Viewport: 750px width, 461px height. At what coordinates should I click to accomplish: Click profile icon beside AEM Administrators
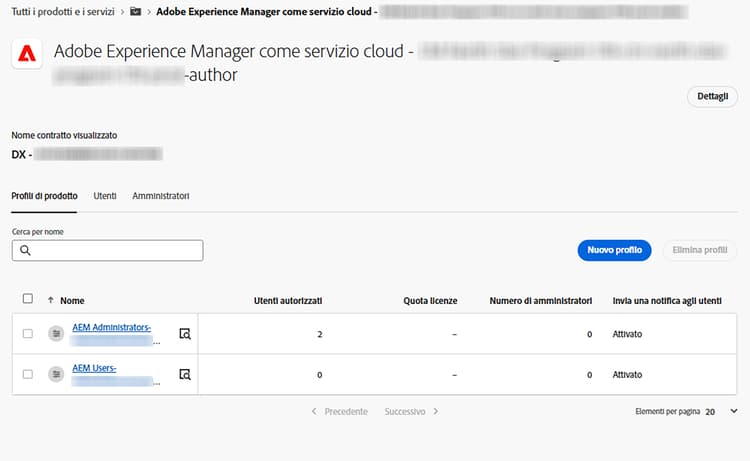pos(56,333)
